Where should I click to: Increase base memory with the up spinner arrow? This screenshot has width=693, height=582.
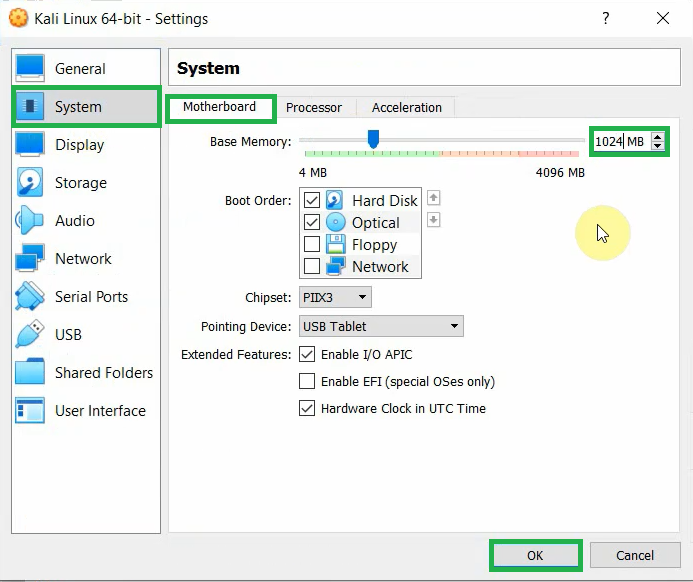(x=658, y=137)
